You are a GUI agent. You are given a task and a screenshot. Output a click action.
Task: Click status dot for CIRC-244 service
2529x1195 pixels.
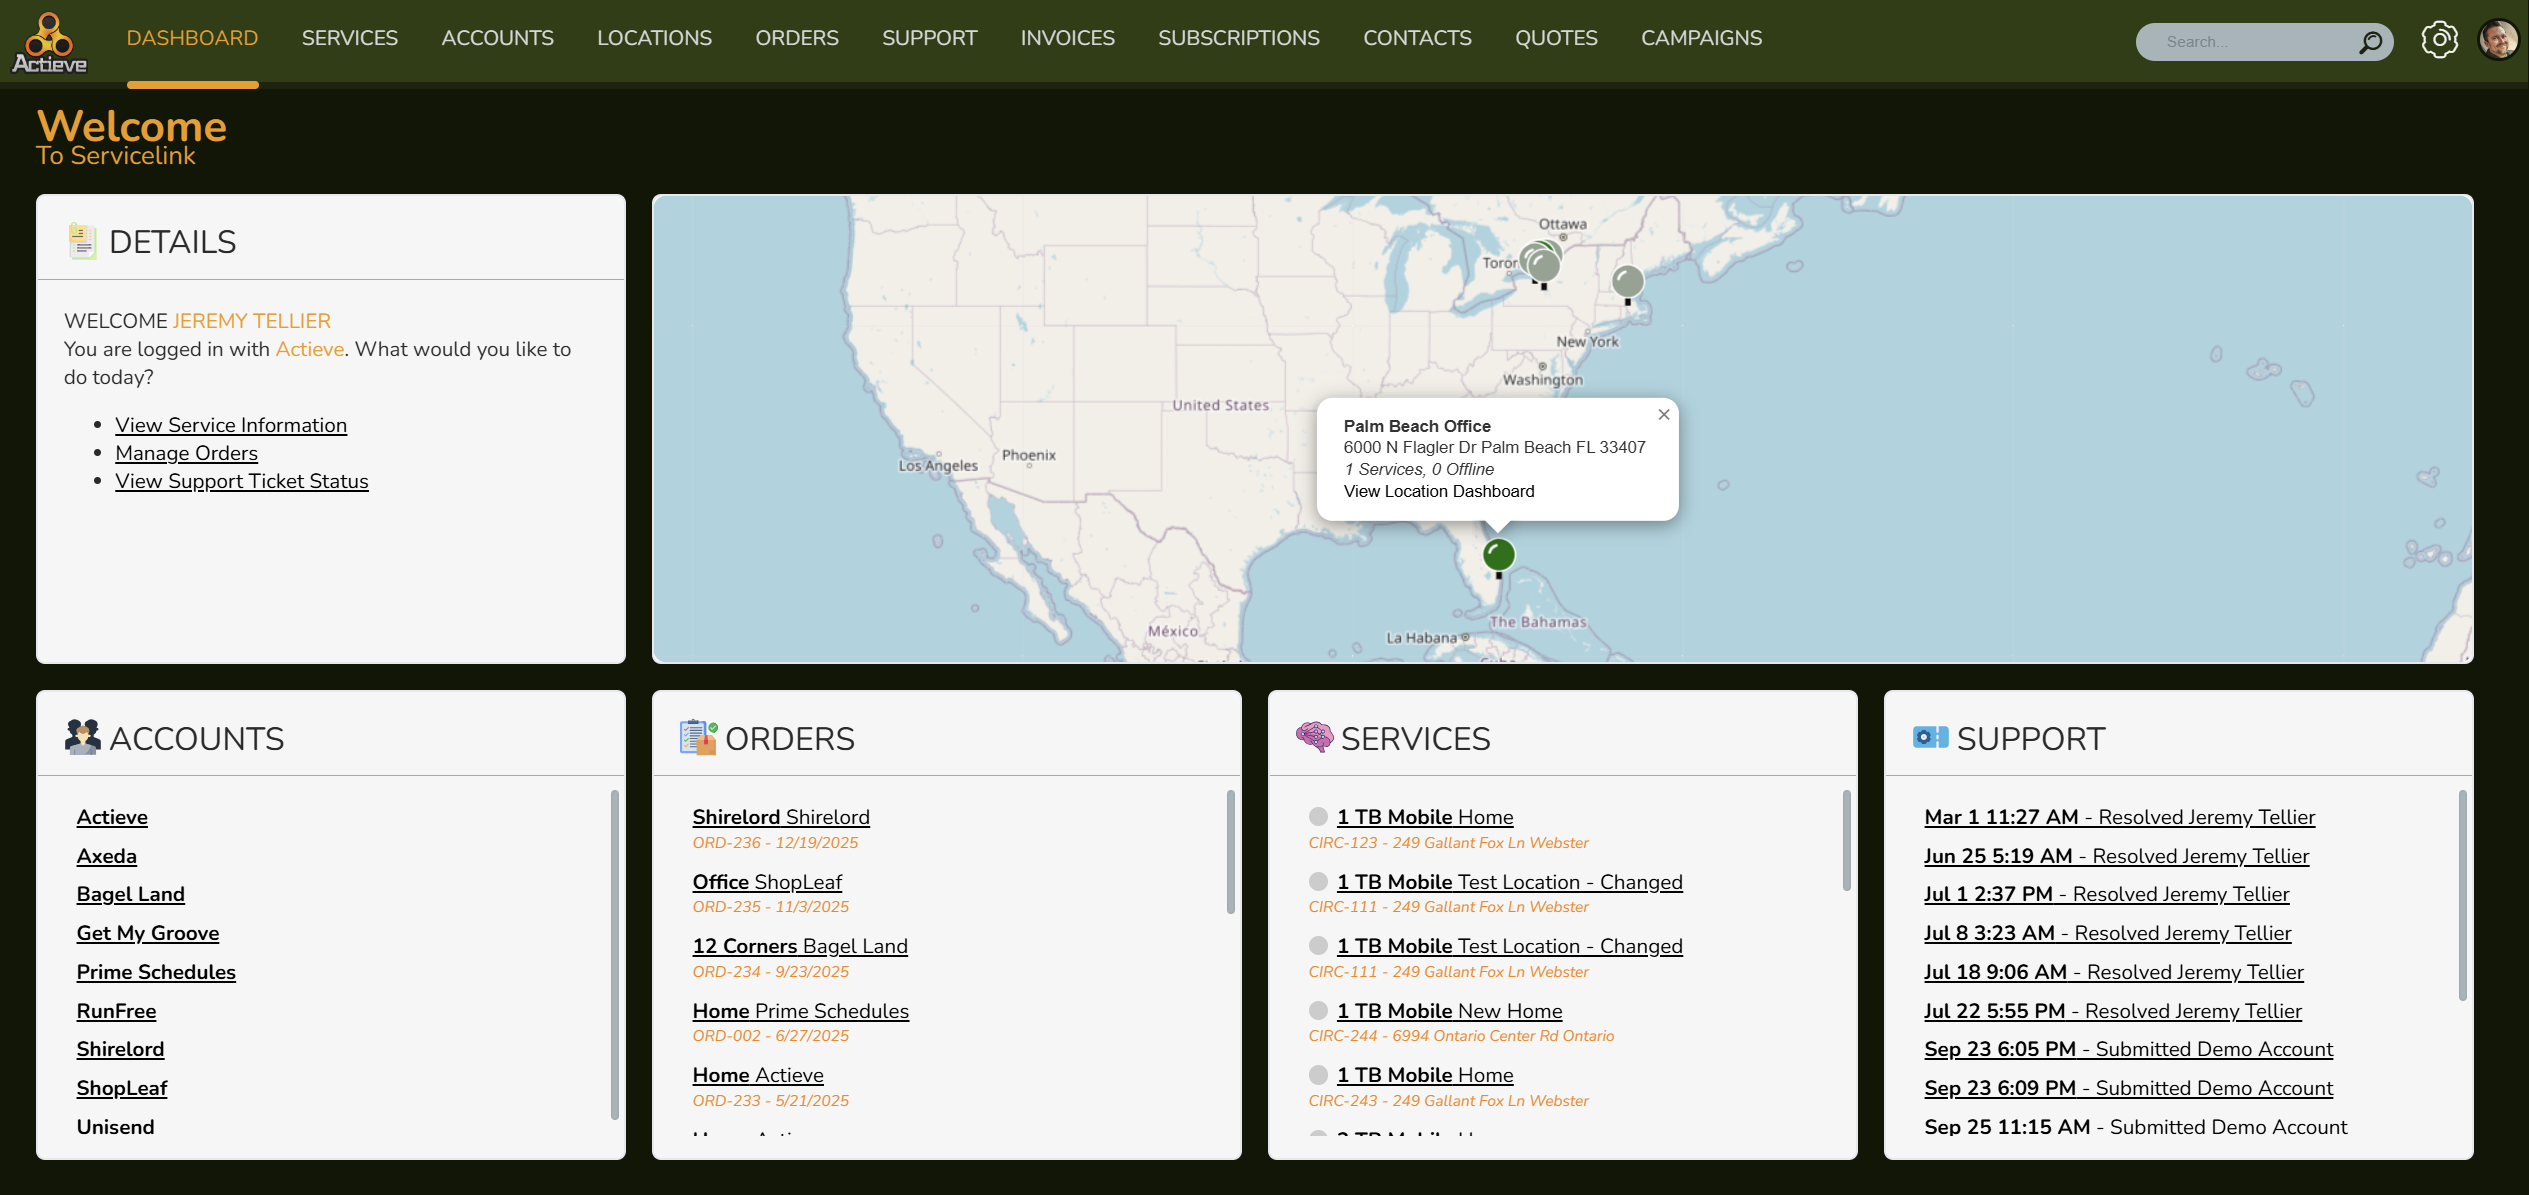[x=1318, y=1011]
